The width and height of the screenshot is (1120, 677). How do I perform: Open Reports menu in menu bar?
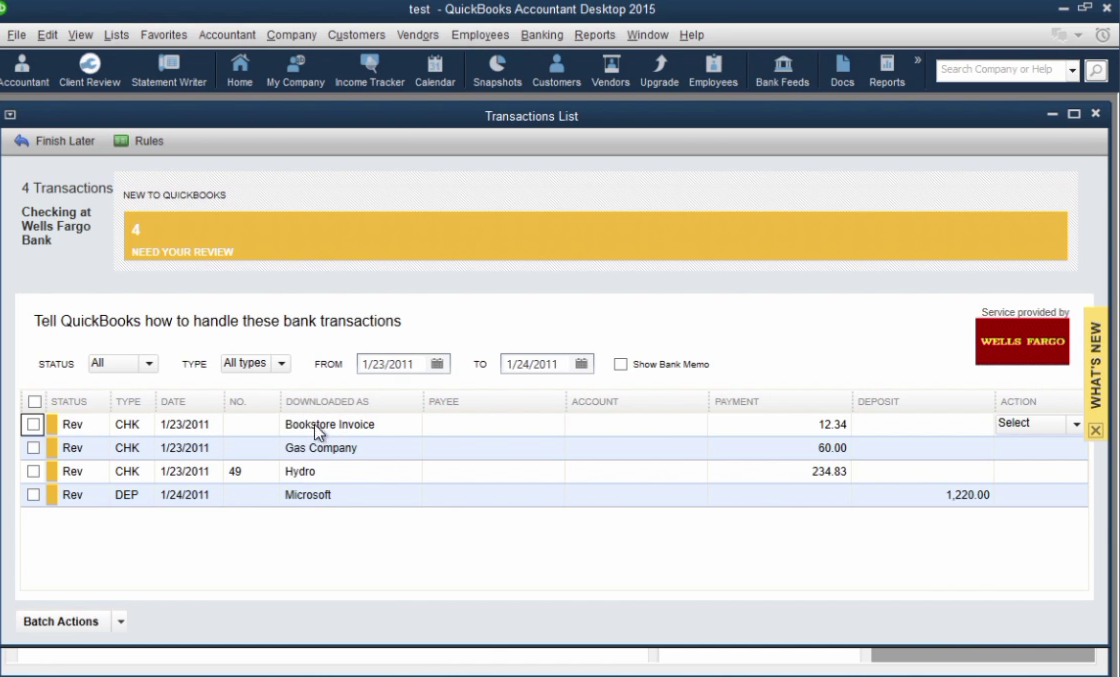[594, 34]
